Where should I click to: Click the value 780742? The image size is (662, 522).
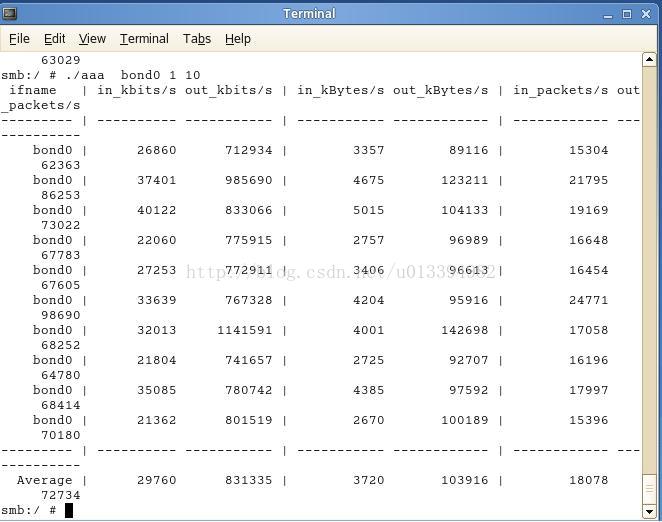click(x=248, y=390)
